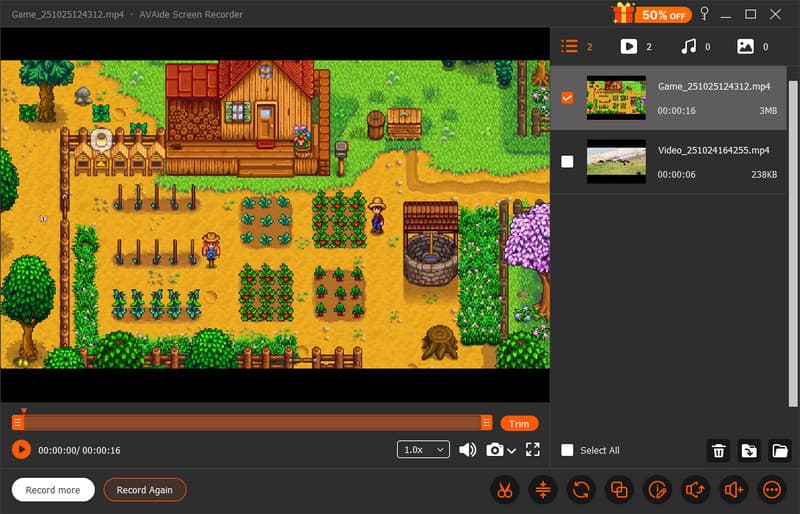Click the Record Again button
Viewport: 800px width, 514px height.
point(145,490)
